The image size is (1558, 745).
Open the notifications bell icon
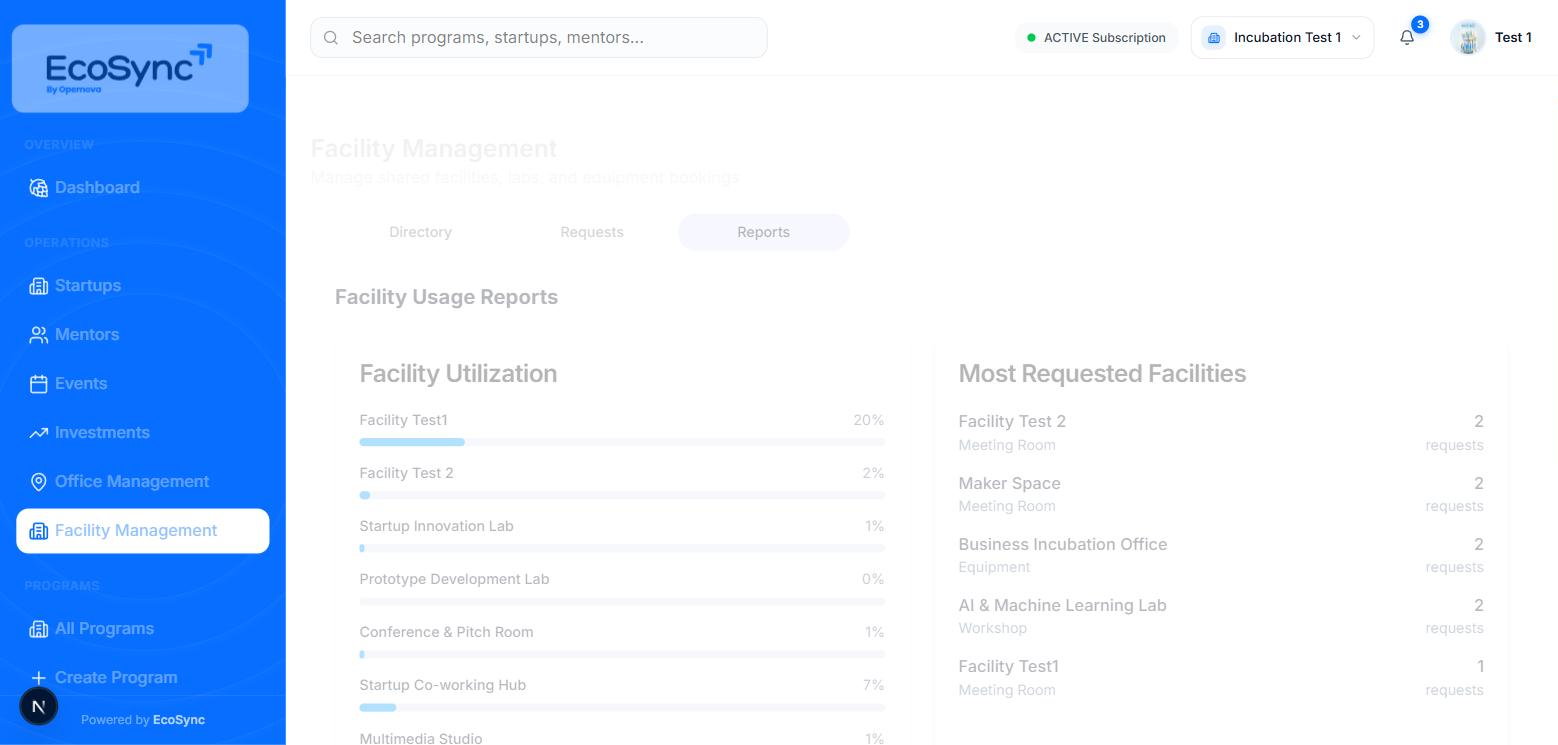click(x=1407, y=38)
